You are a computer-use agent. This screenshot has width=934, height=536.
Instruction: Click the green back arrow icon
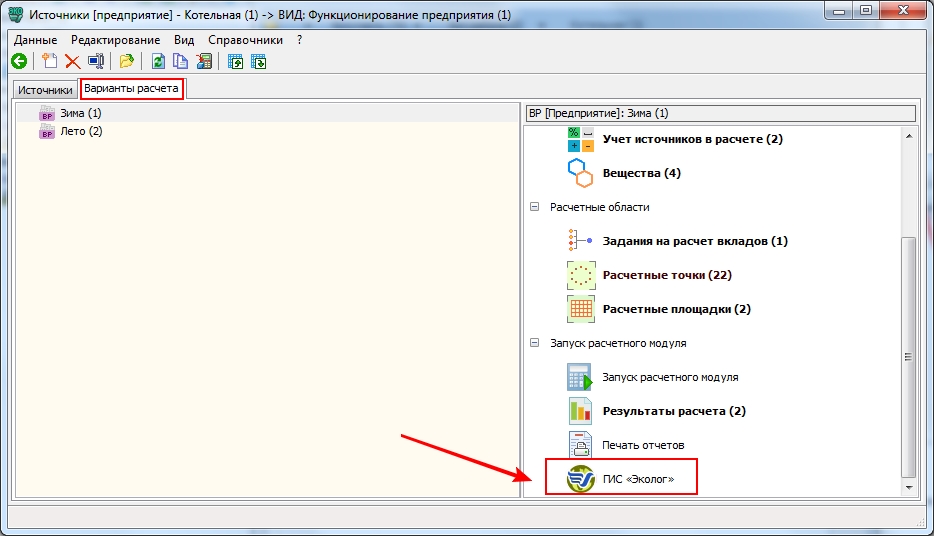click(x=19, y=61)
